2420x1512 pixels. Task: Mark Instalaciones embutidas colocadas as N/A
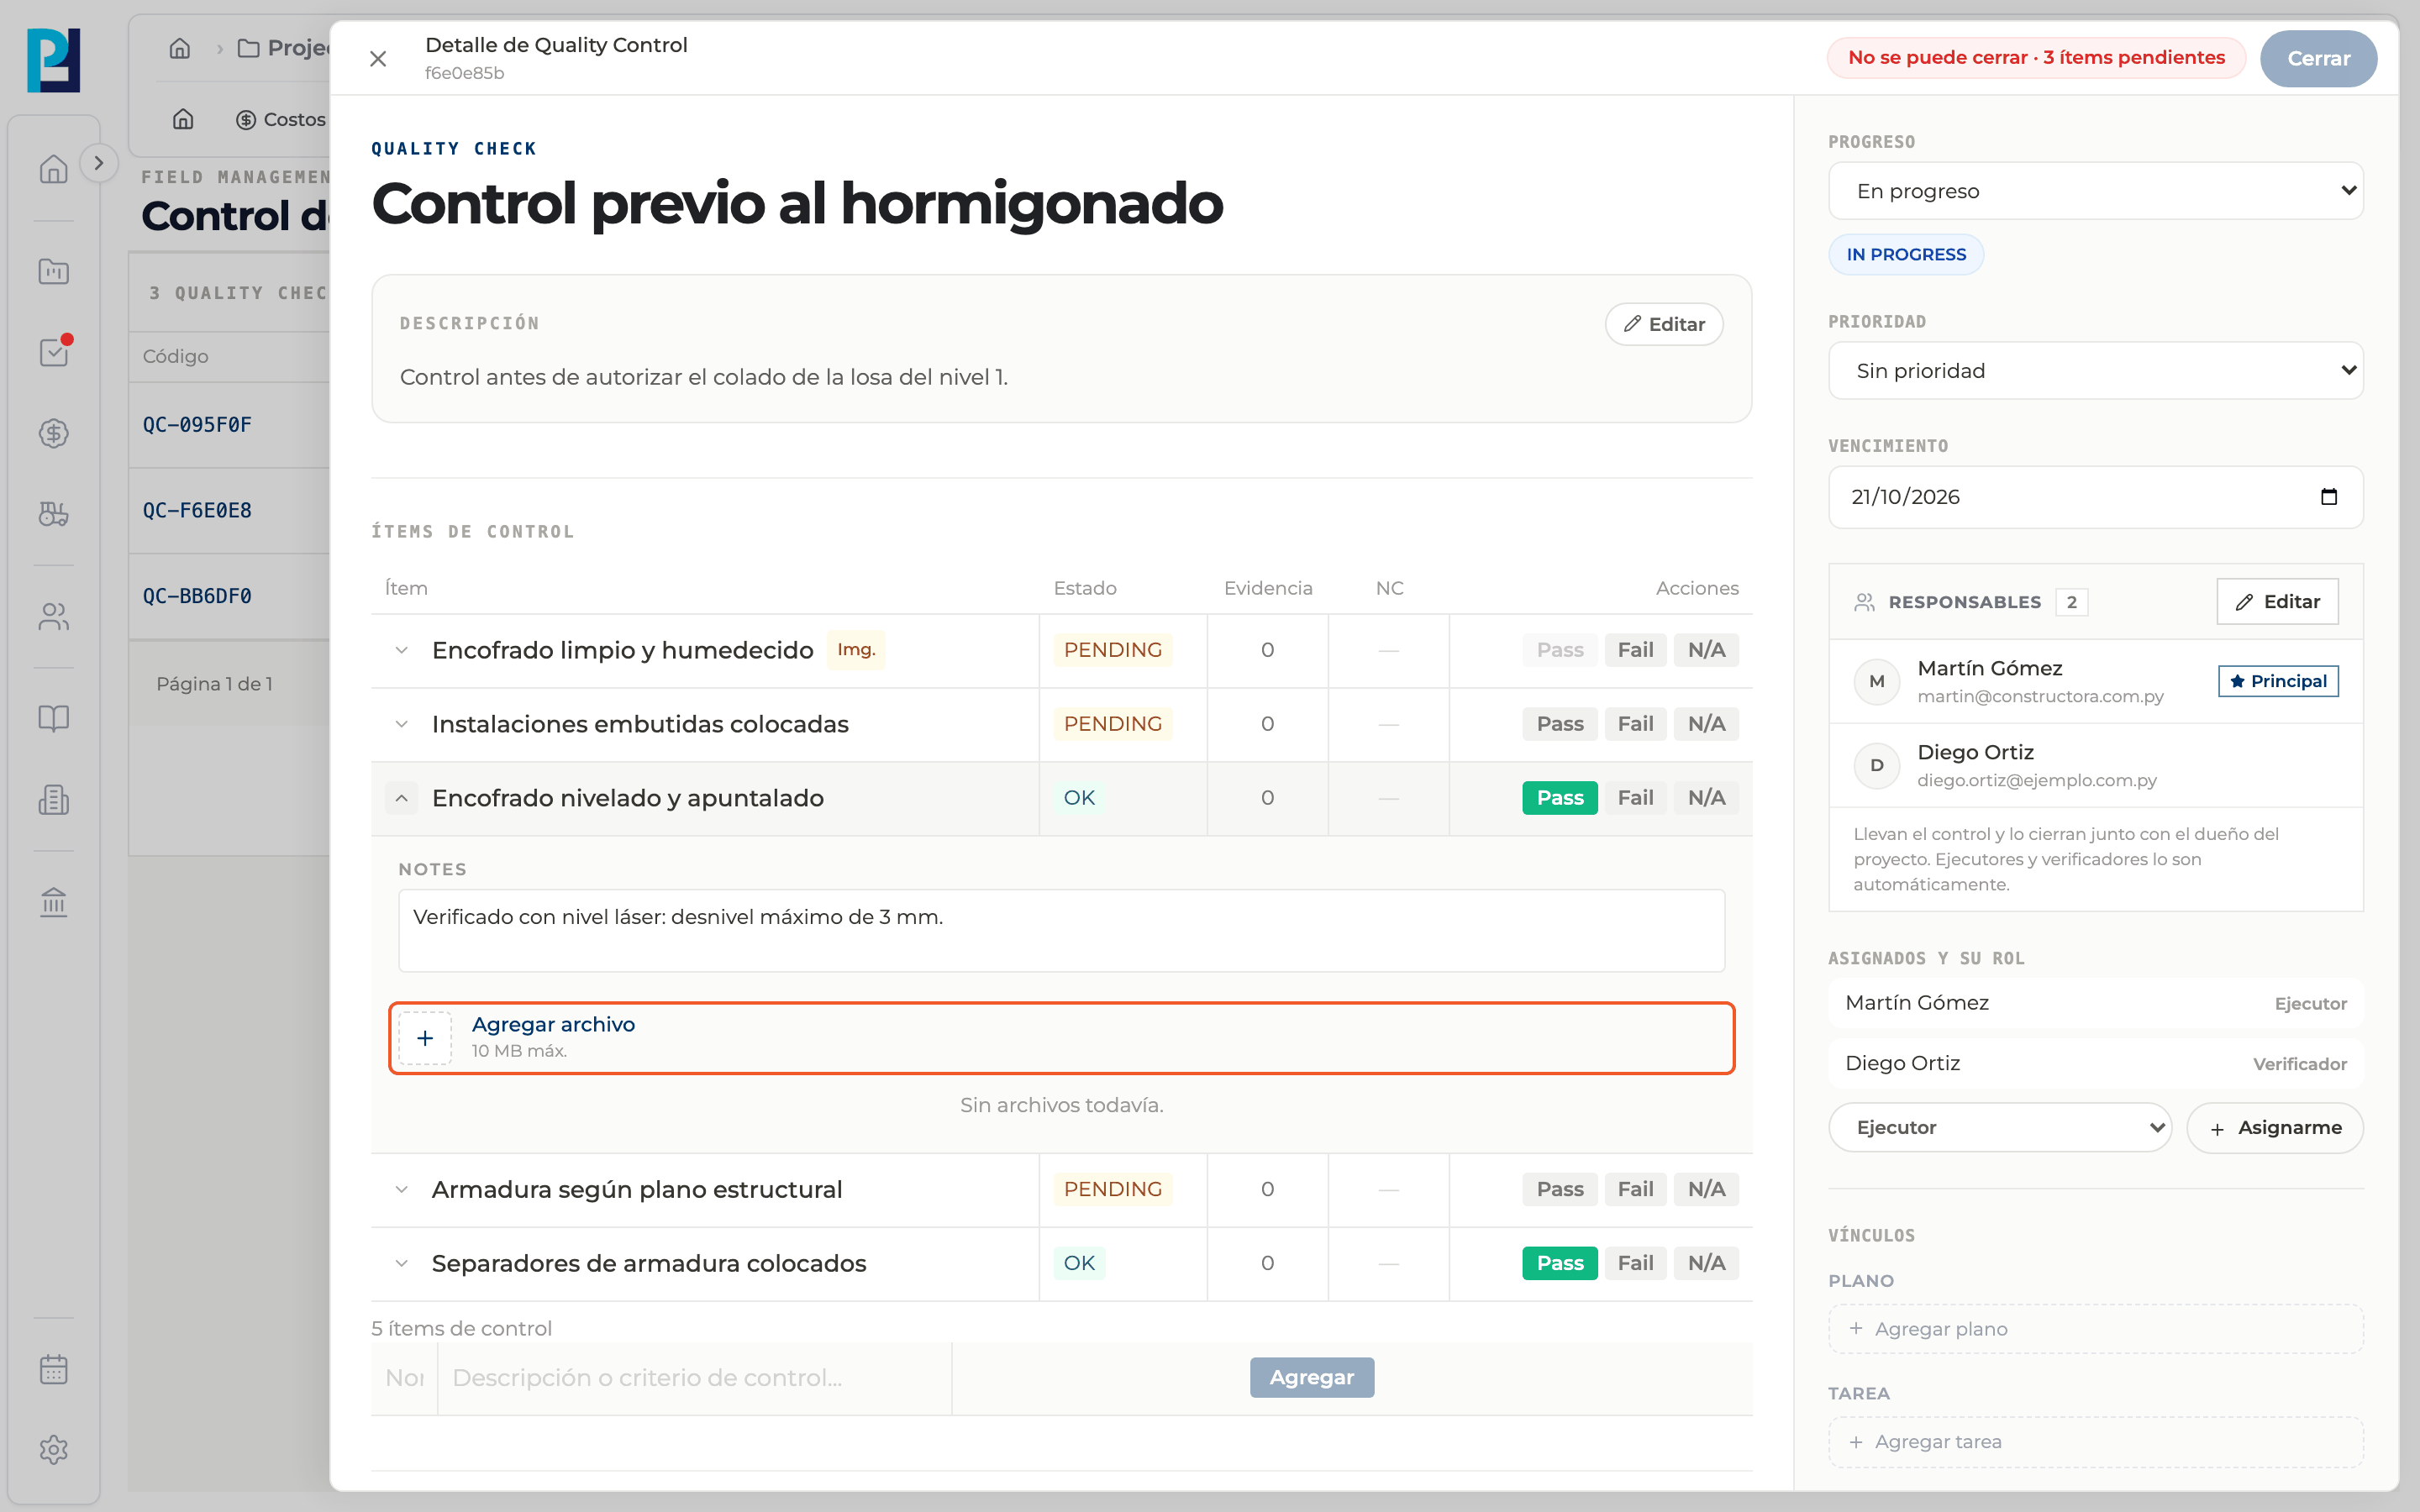[x=1706, y=724]
